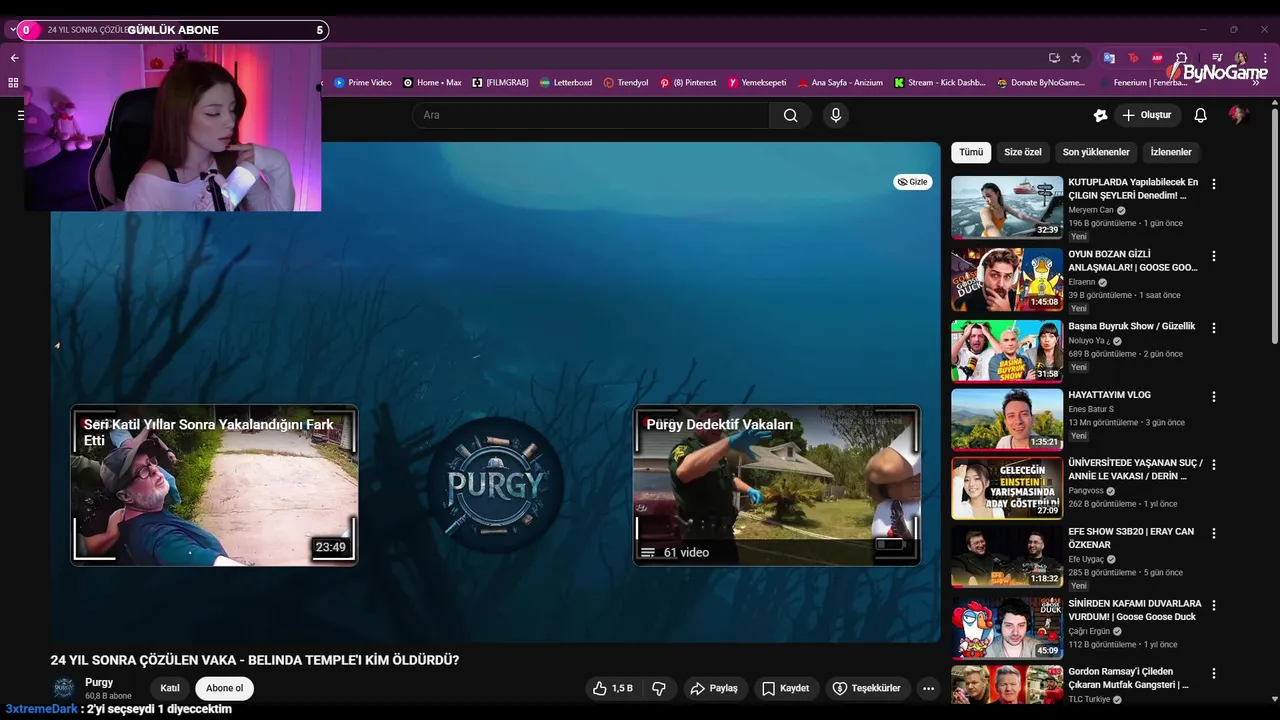This screenshot has height=720, width=1280.
Task: Open the media control toolbar icon
Action: (1216, 58)
